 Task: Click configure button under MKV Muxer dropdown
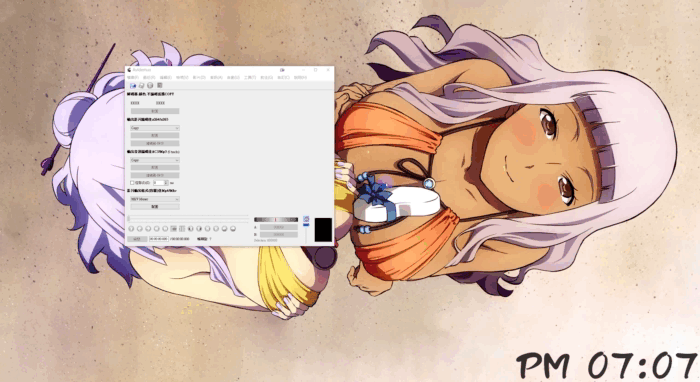click(x=155, y=207)
